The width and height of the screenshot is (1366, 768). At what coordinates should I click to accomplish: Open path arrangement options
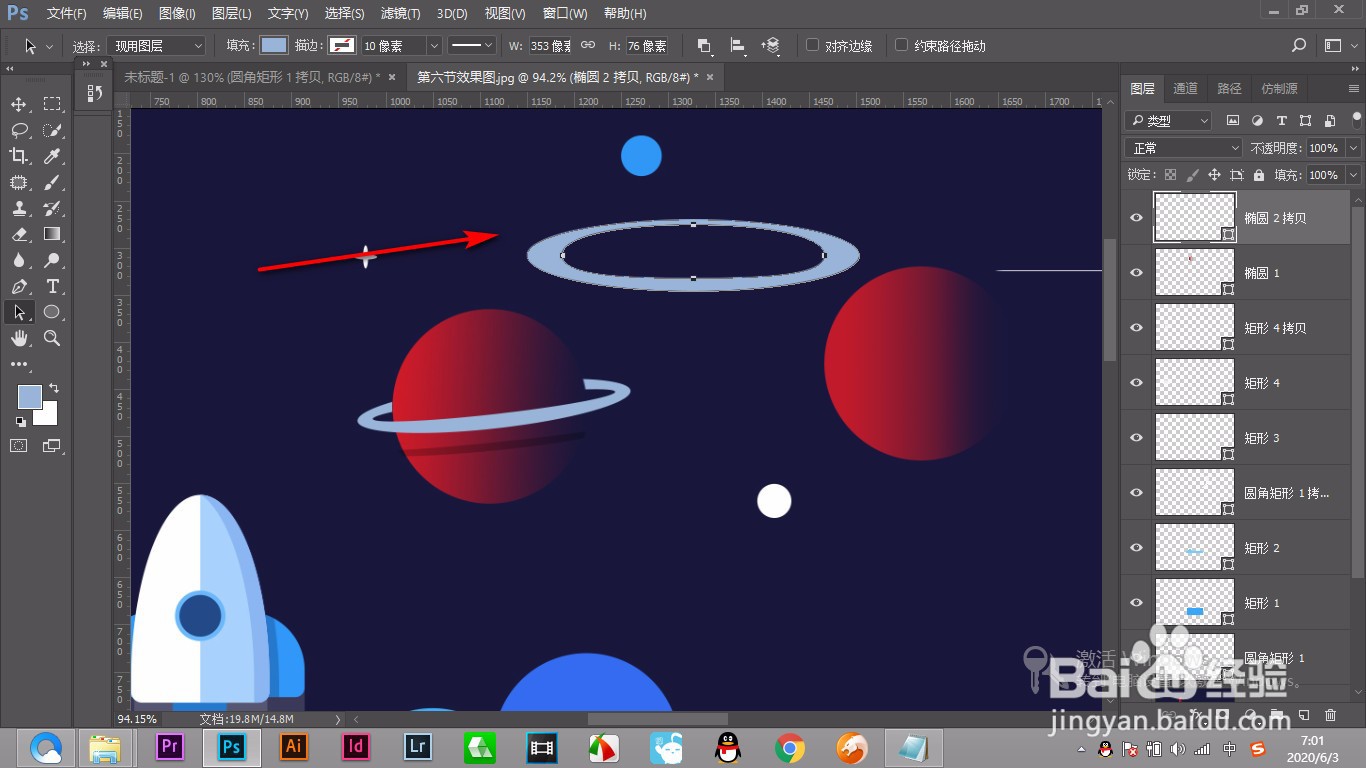pyautogui.click(x=770, y=46)
